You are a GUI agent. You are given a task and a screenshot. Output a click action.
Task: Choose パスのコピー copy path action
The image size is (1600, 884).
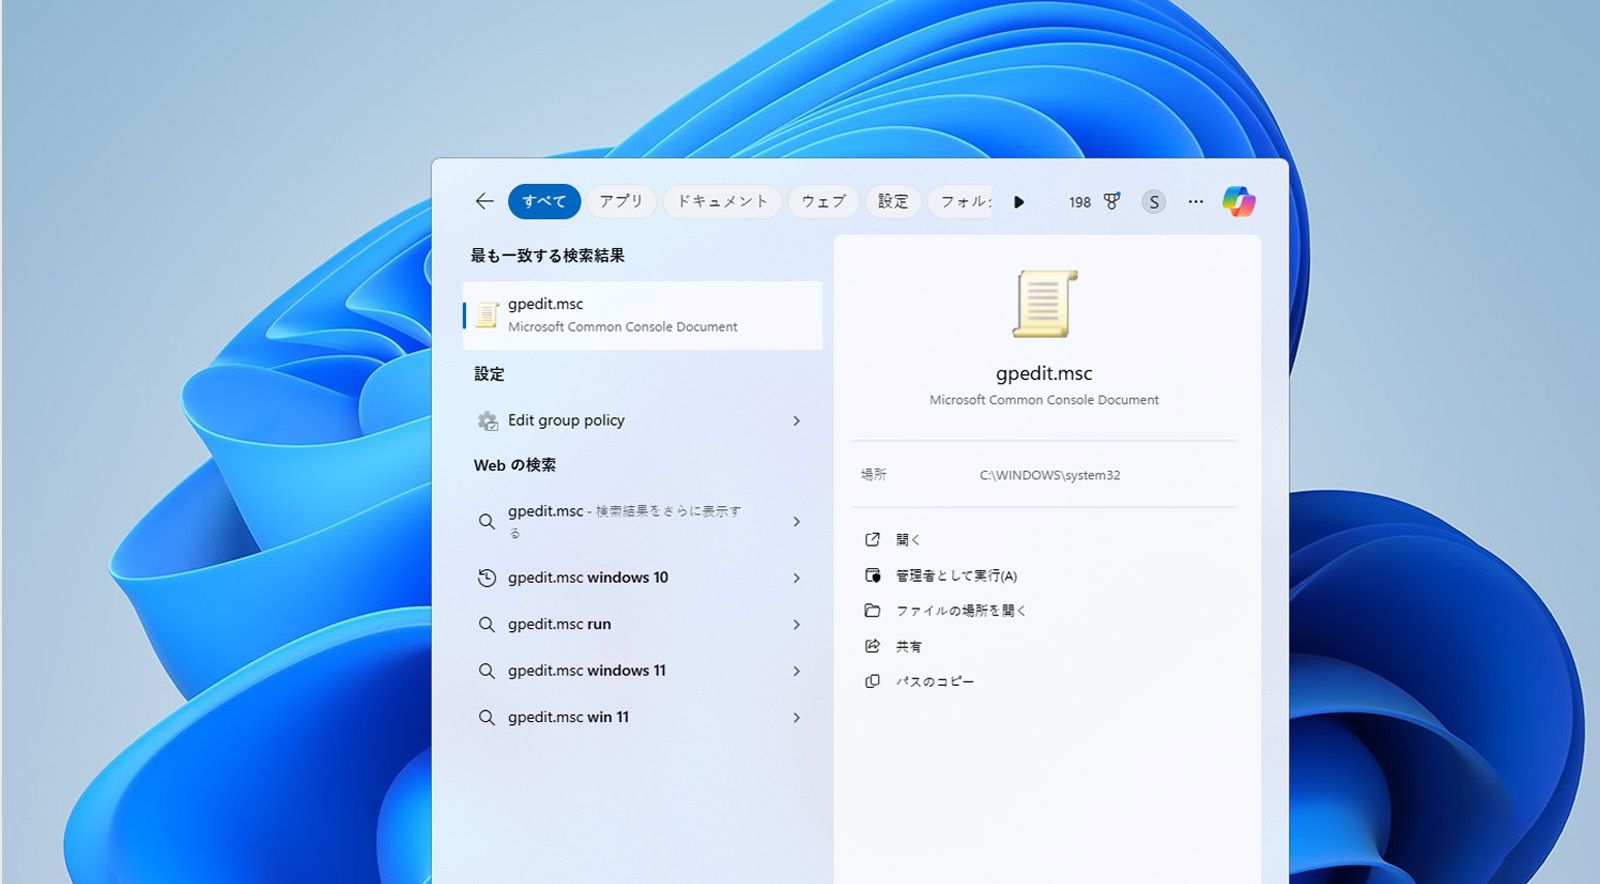coord(935,682)
